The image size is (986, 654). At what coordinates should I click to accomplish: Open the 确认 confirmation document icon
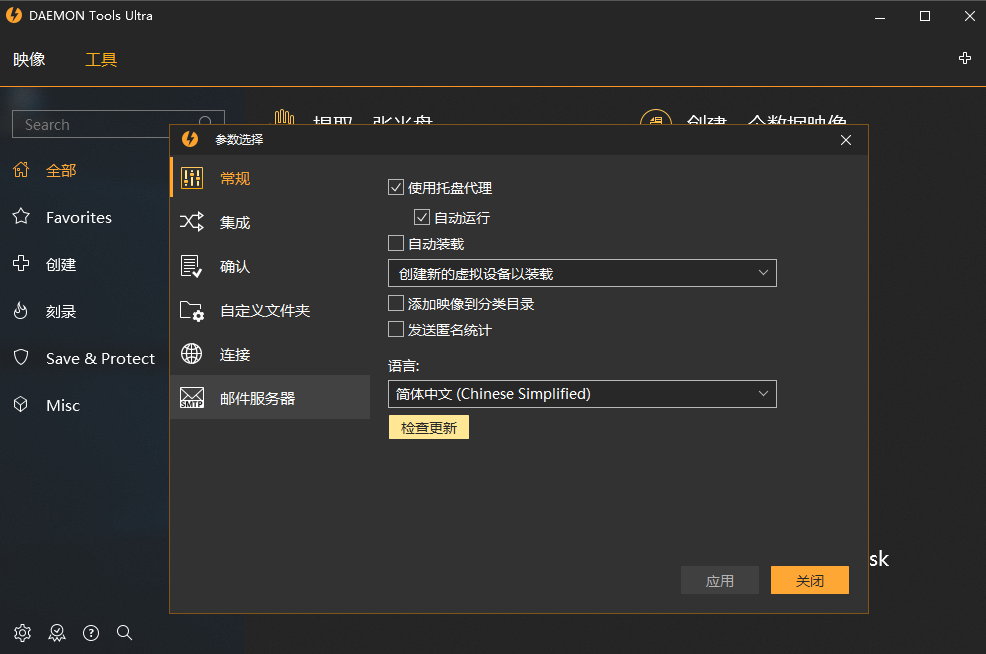191,266
